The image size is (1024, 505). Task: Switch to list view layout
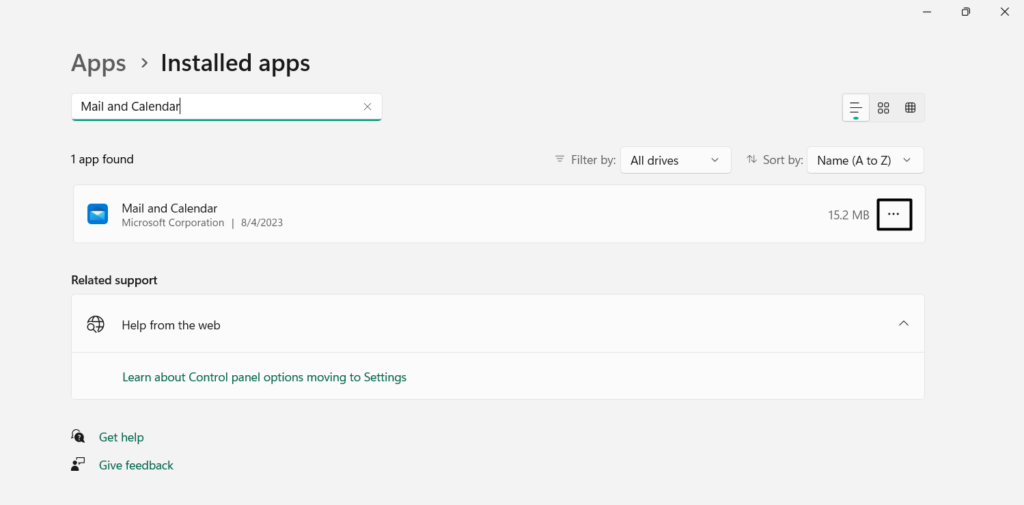click(x=856, y=108)
